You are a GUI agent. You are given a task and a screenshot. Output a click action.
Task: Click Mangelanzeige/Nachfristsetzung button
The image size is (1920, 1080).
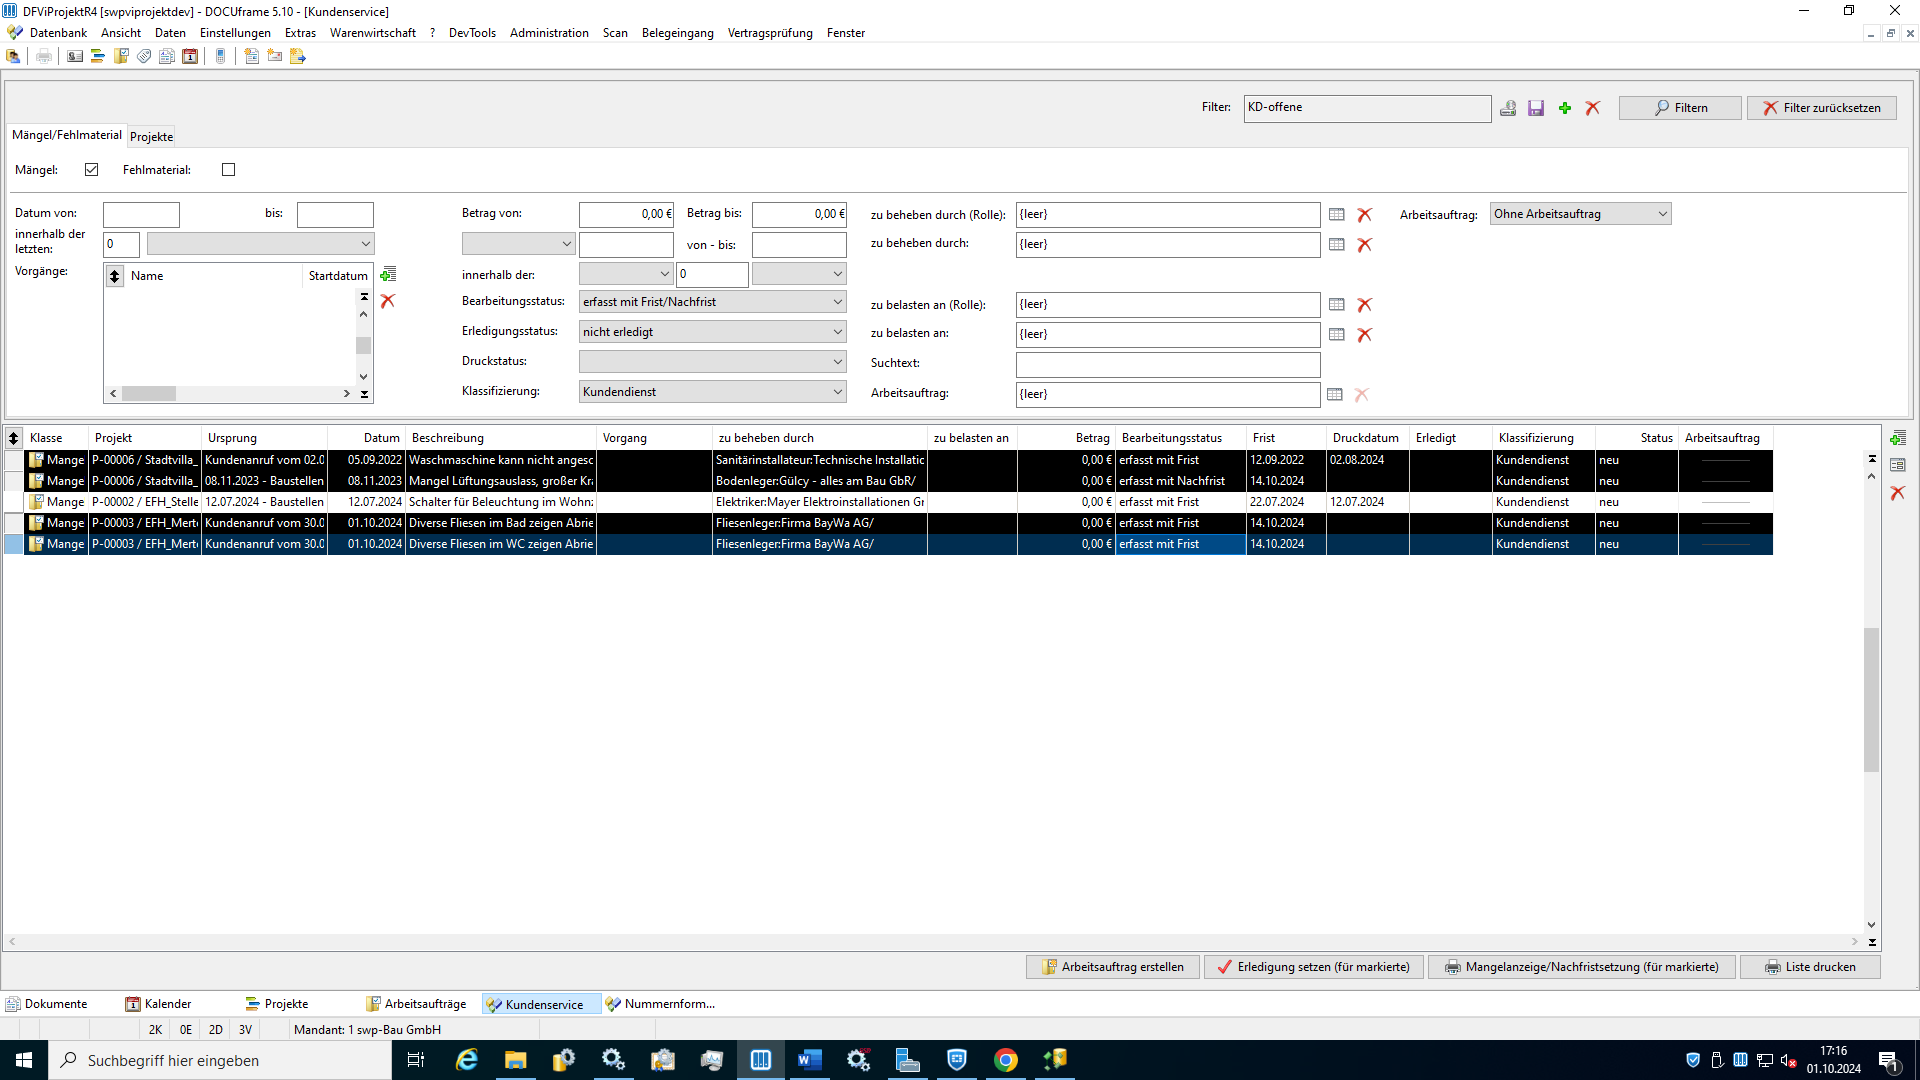pyautogui.click(x=1581, y=967)
